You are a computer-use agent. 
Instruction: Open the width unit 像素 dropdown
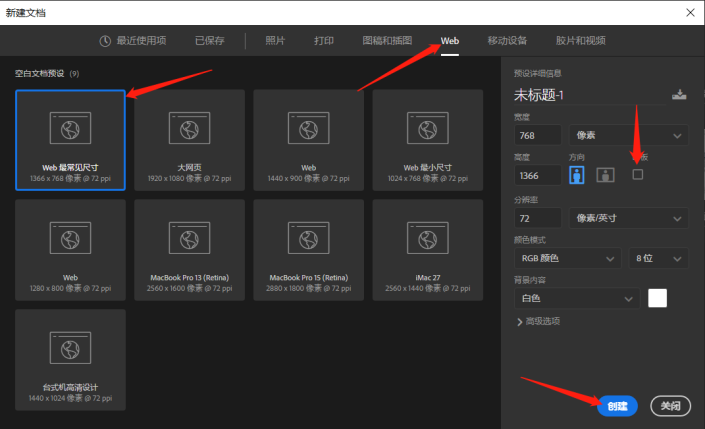pyautogui.click(x=628, y=135)
